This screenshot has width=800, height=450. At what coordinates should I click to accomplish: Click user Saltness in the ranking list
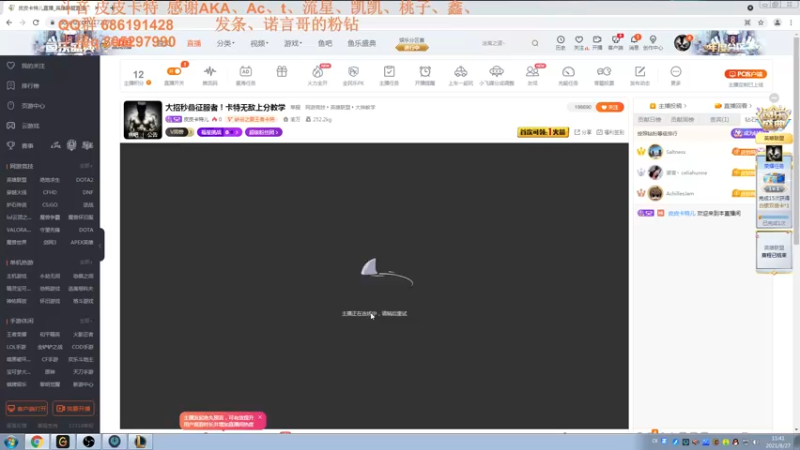coord(676,152)
